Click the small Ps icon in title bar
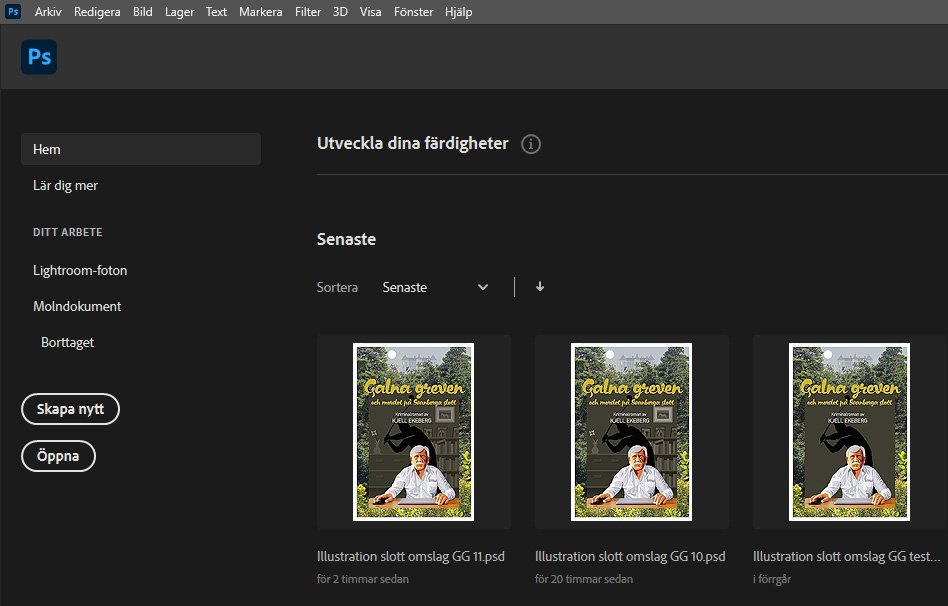948x606 pixels. pos(13,12)
